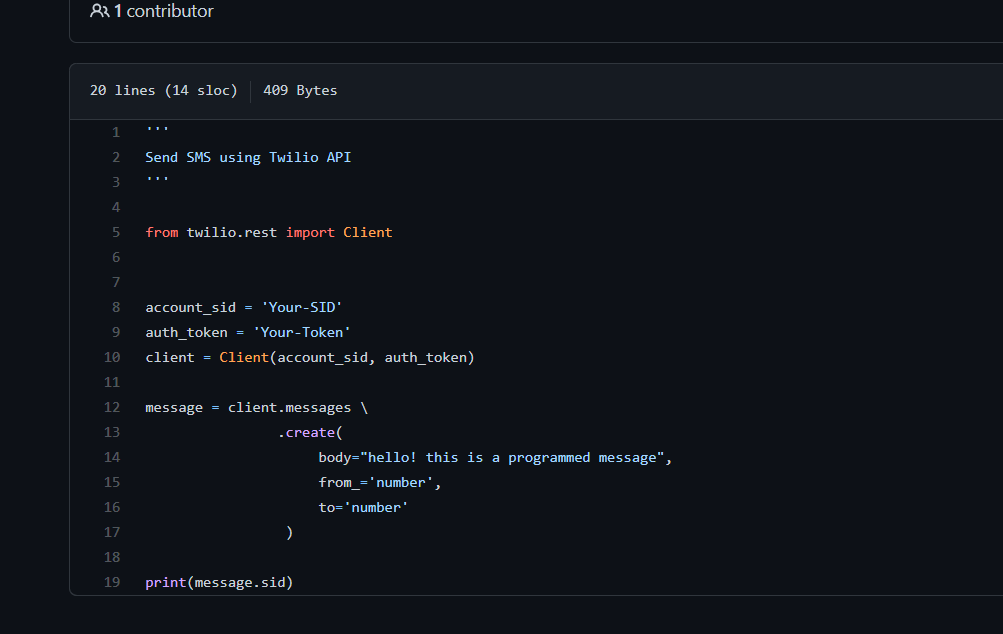Click line number 8
The width and height of the screenshot is (1003, 634).
[x=116, y=307]
